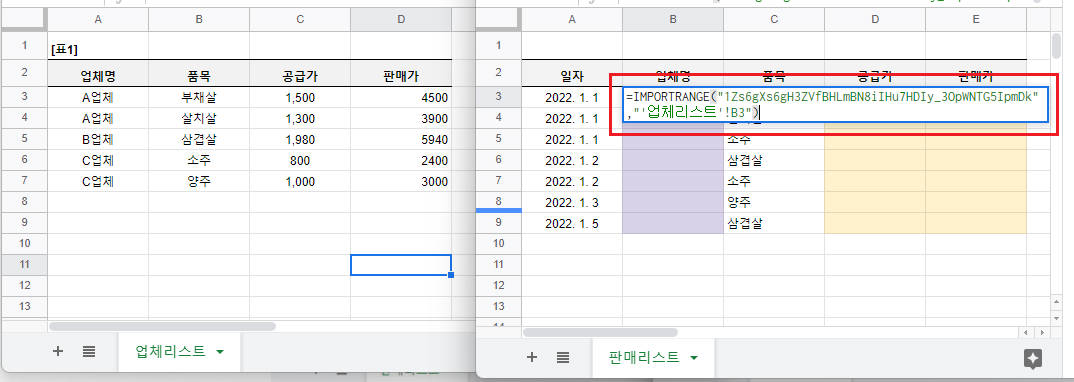Select column D header in left window

pyautogui.click(x=401, y=20)
